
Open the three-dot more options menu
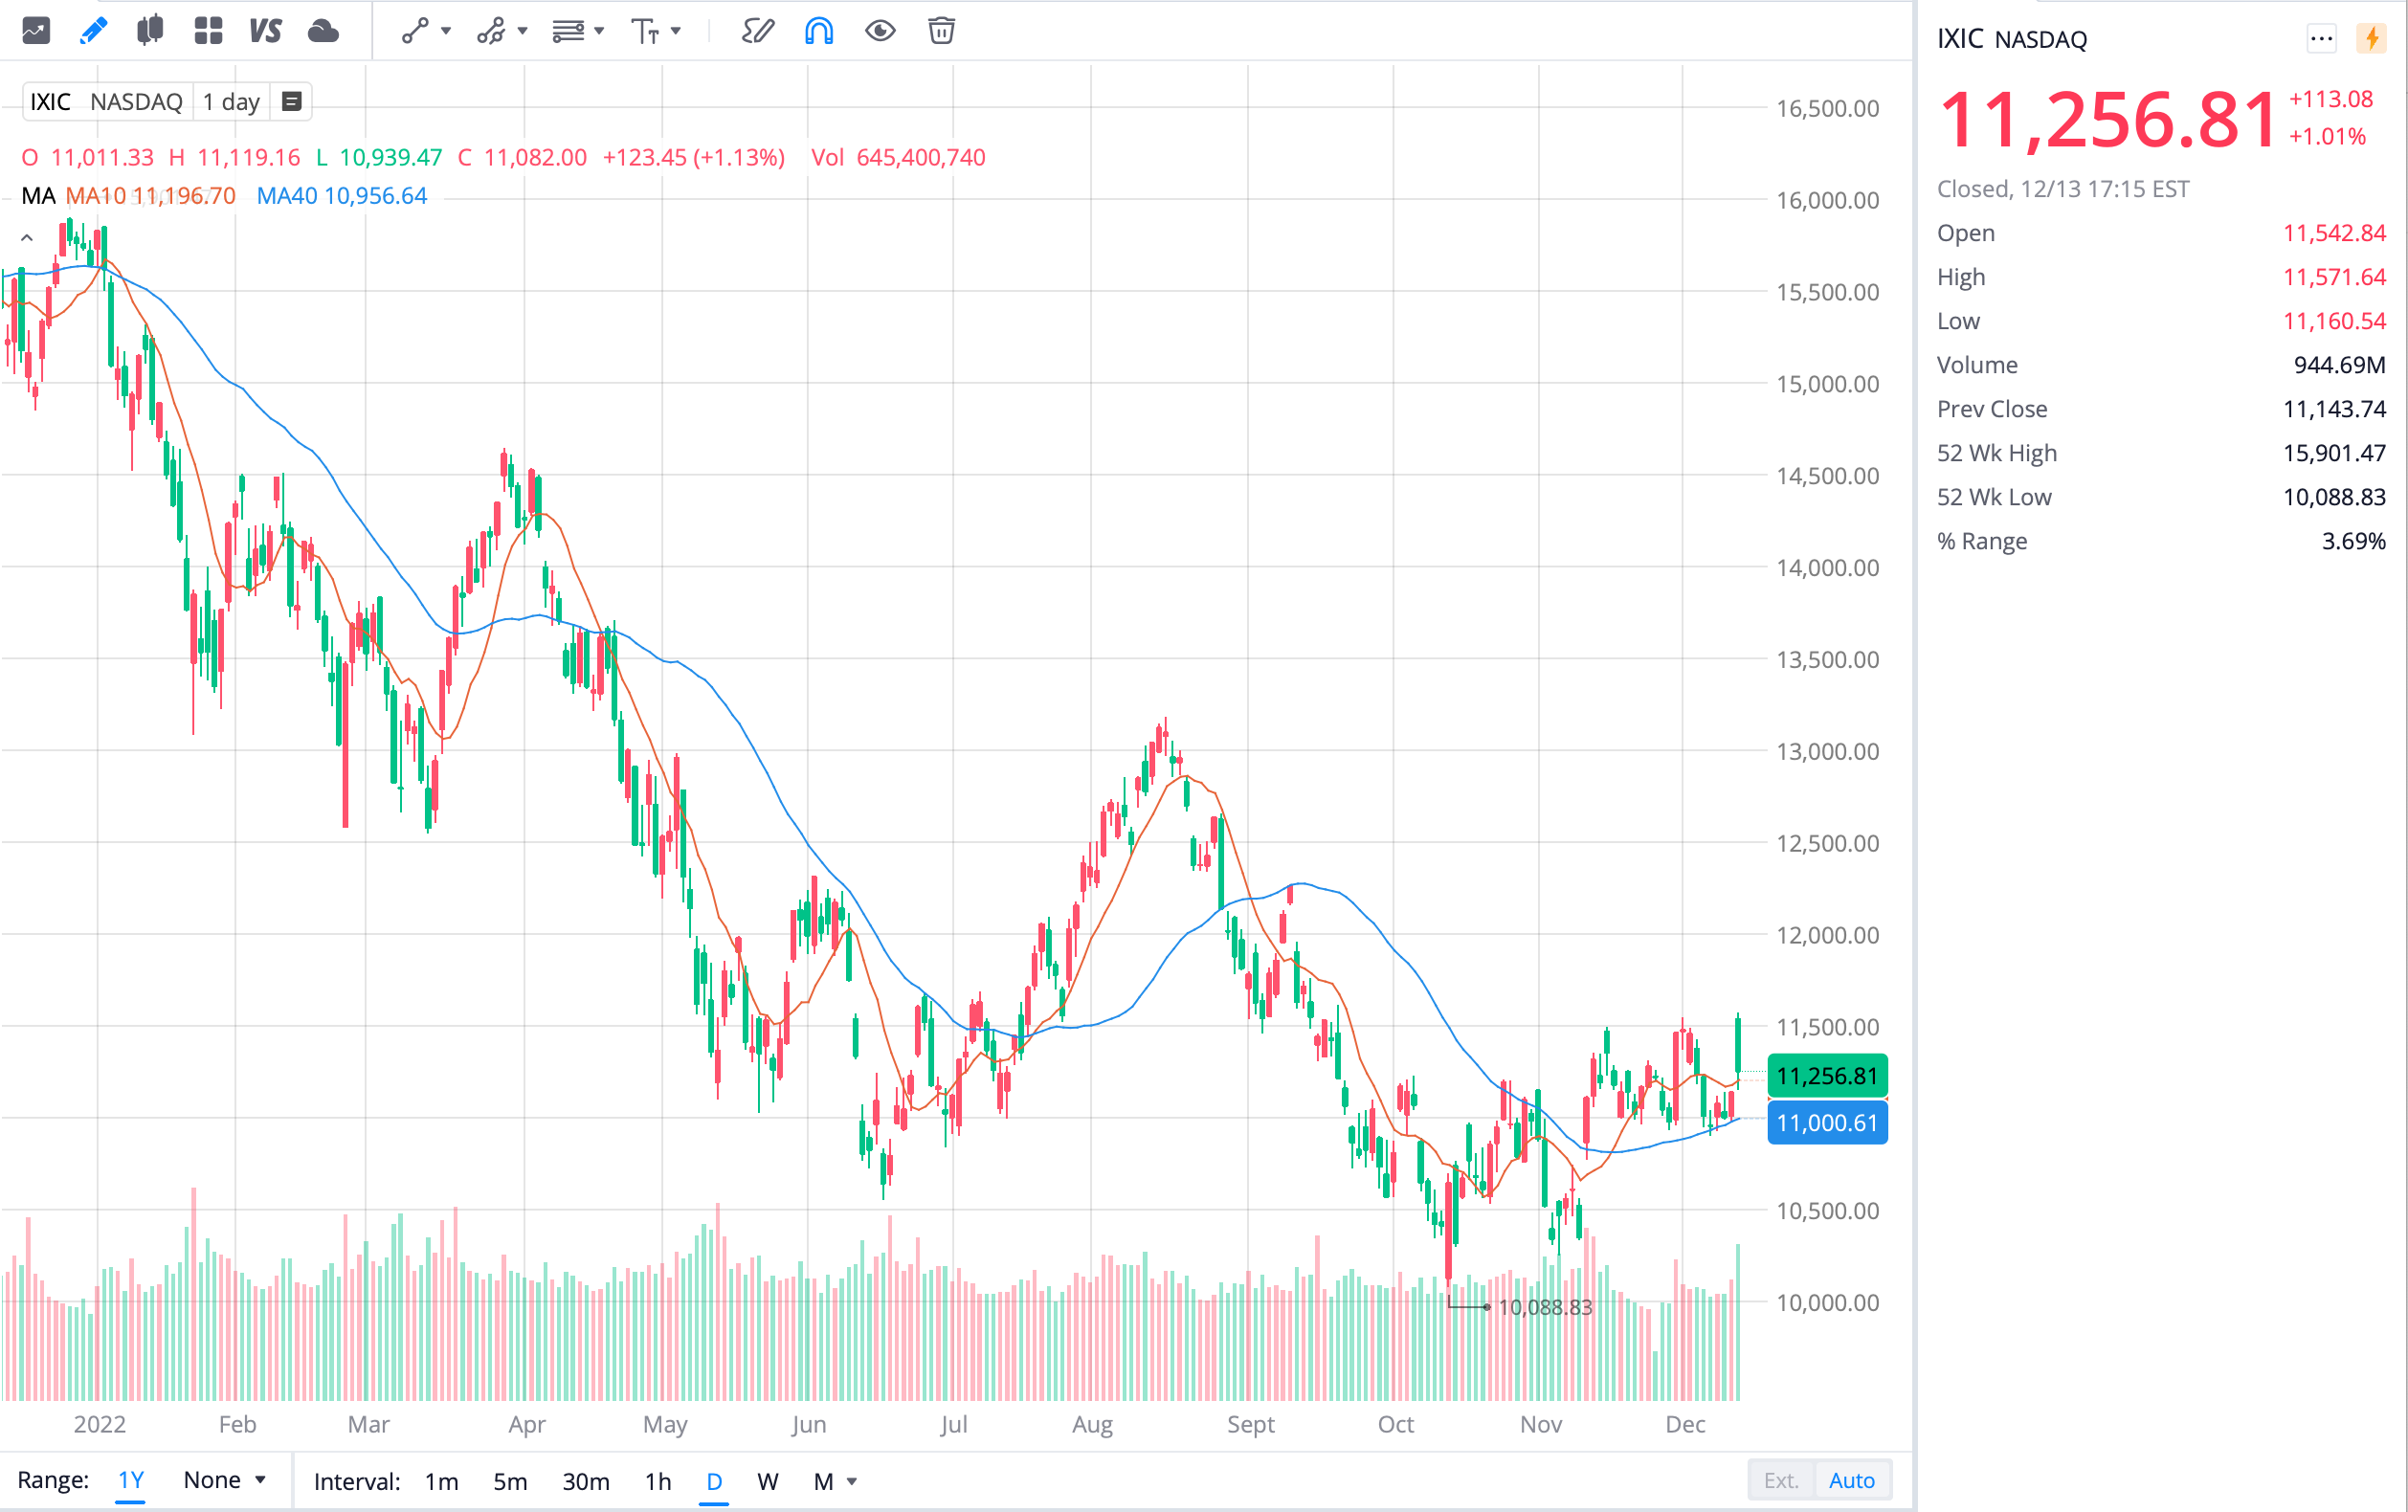pos(2321,39)
